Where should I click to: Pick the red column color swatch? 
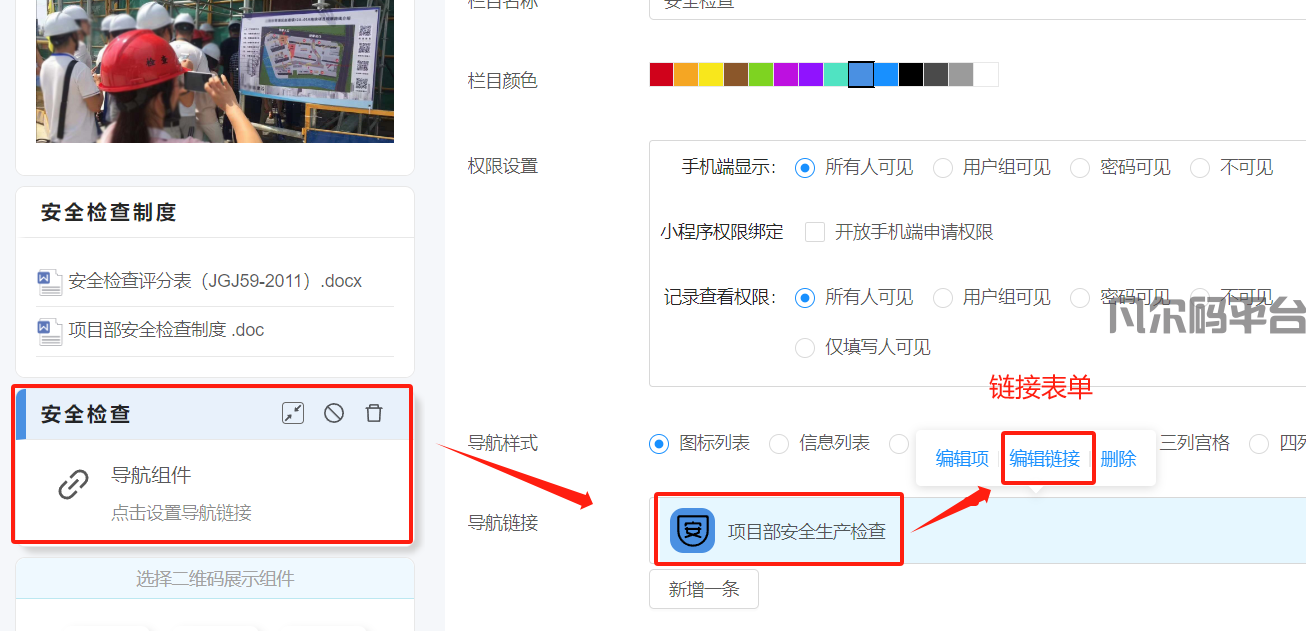pos(661,75)
